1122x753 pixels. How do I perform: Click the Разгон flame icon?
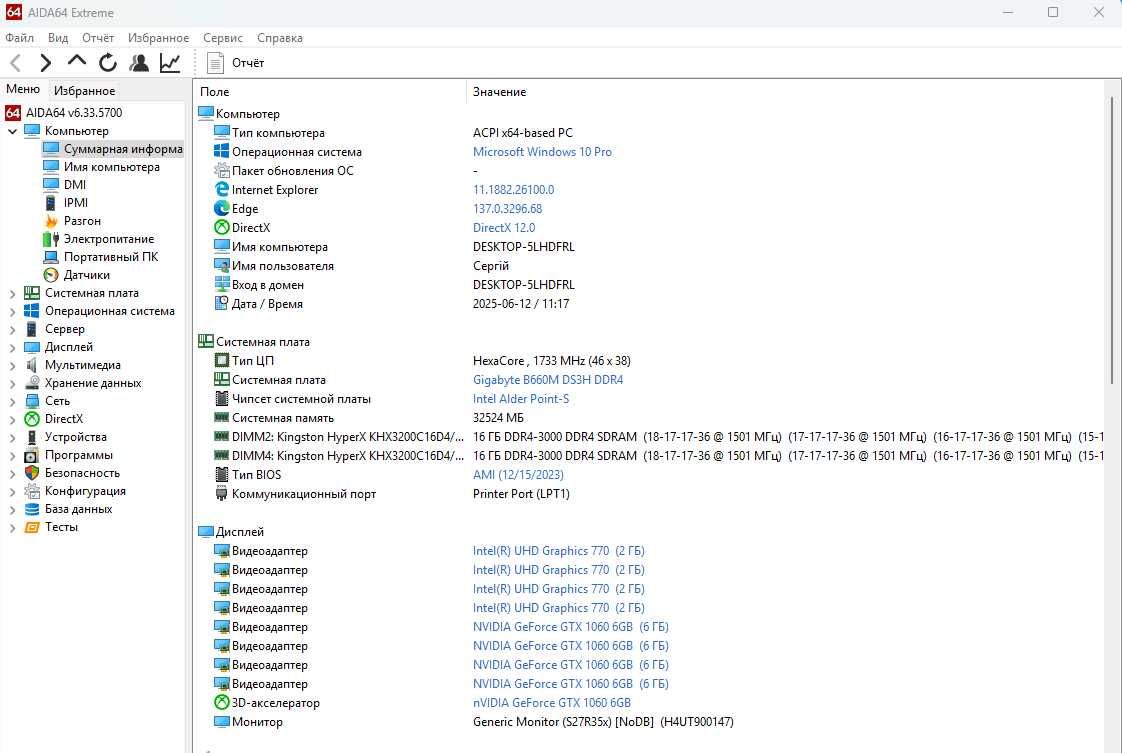click(51, 221)
